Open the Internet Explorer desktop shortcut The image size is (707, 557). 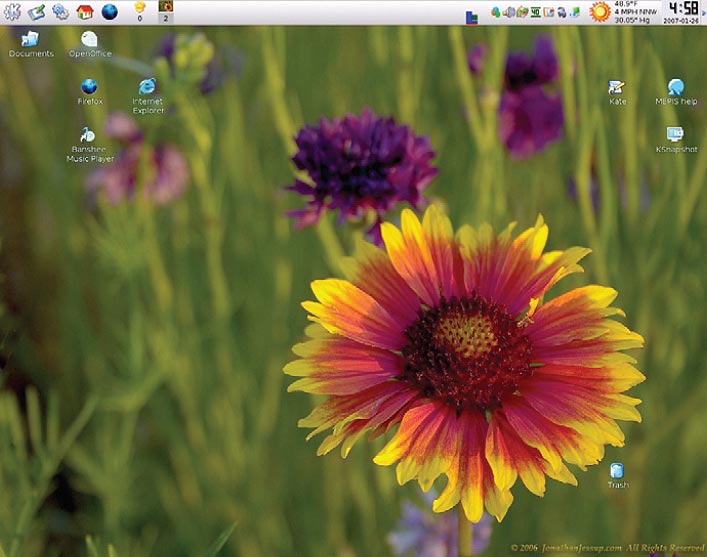point(147,87)
